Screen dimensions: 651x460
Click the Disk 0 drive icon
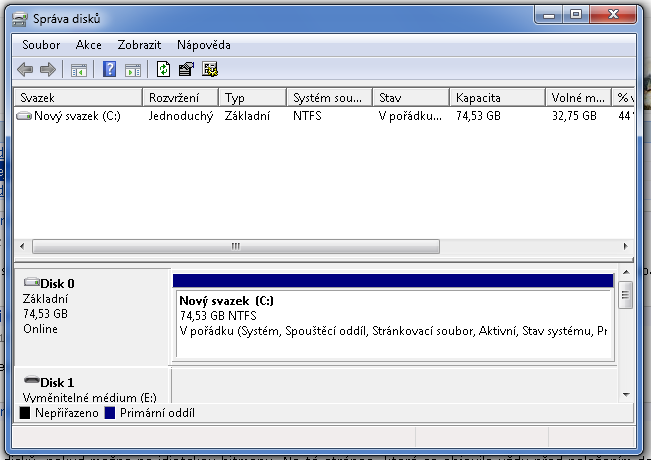(x=32, y=282)
